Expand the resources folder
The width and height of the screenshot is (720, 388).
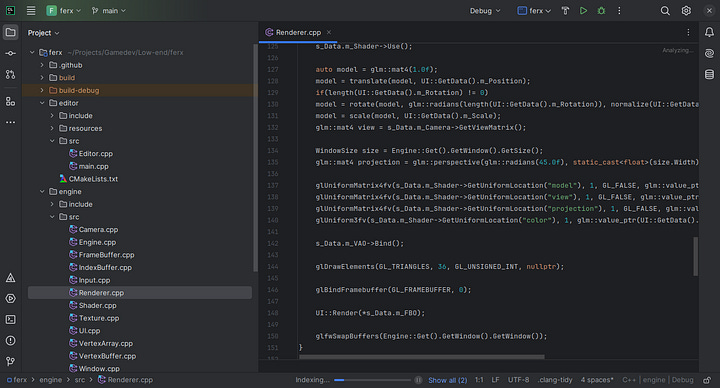point(52,128)
